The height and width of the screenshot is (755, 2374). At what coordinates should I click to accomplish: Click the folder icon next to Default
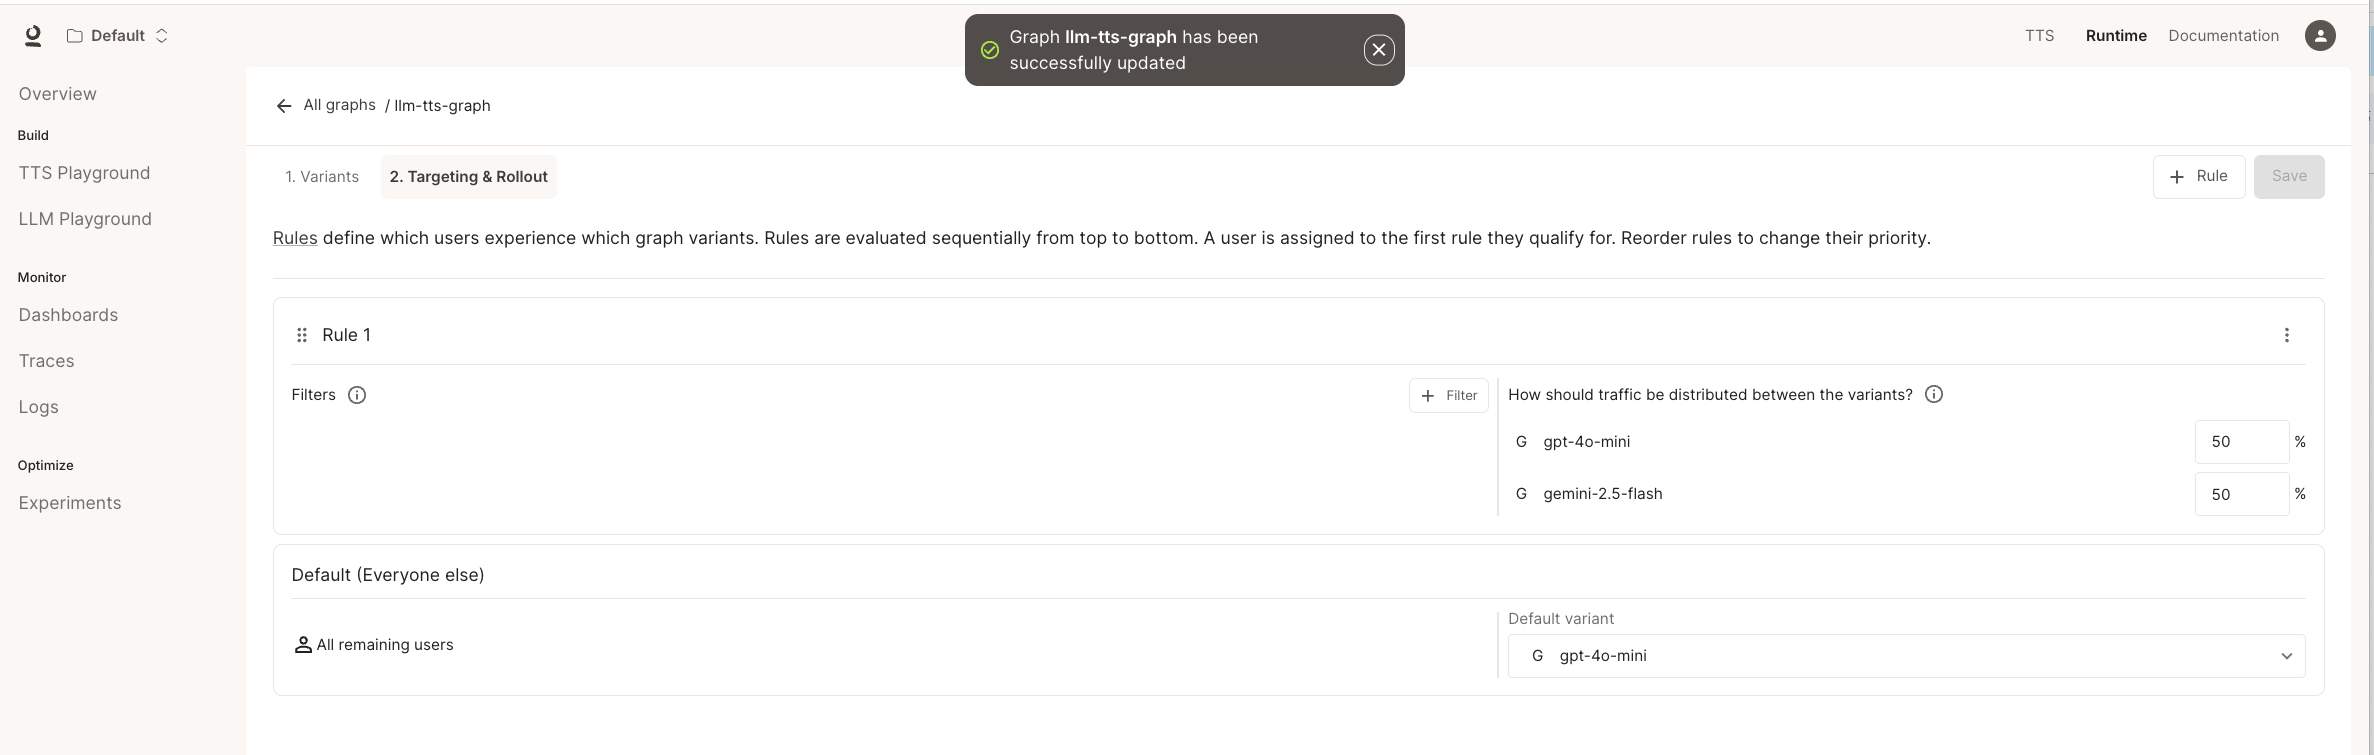74,36
